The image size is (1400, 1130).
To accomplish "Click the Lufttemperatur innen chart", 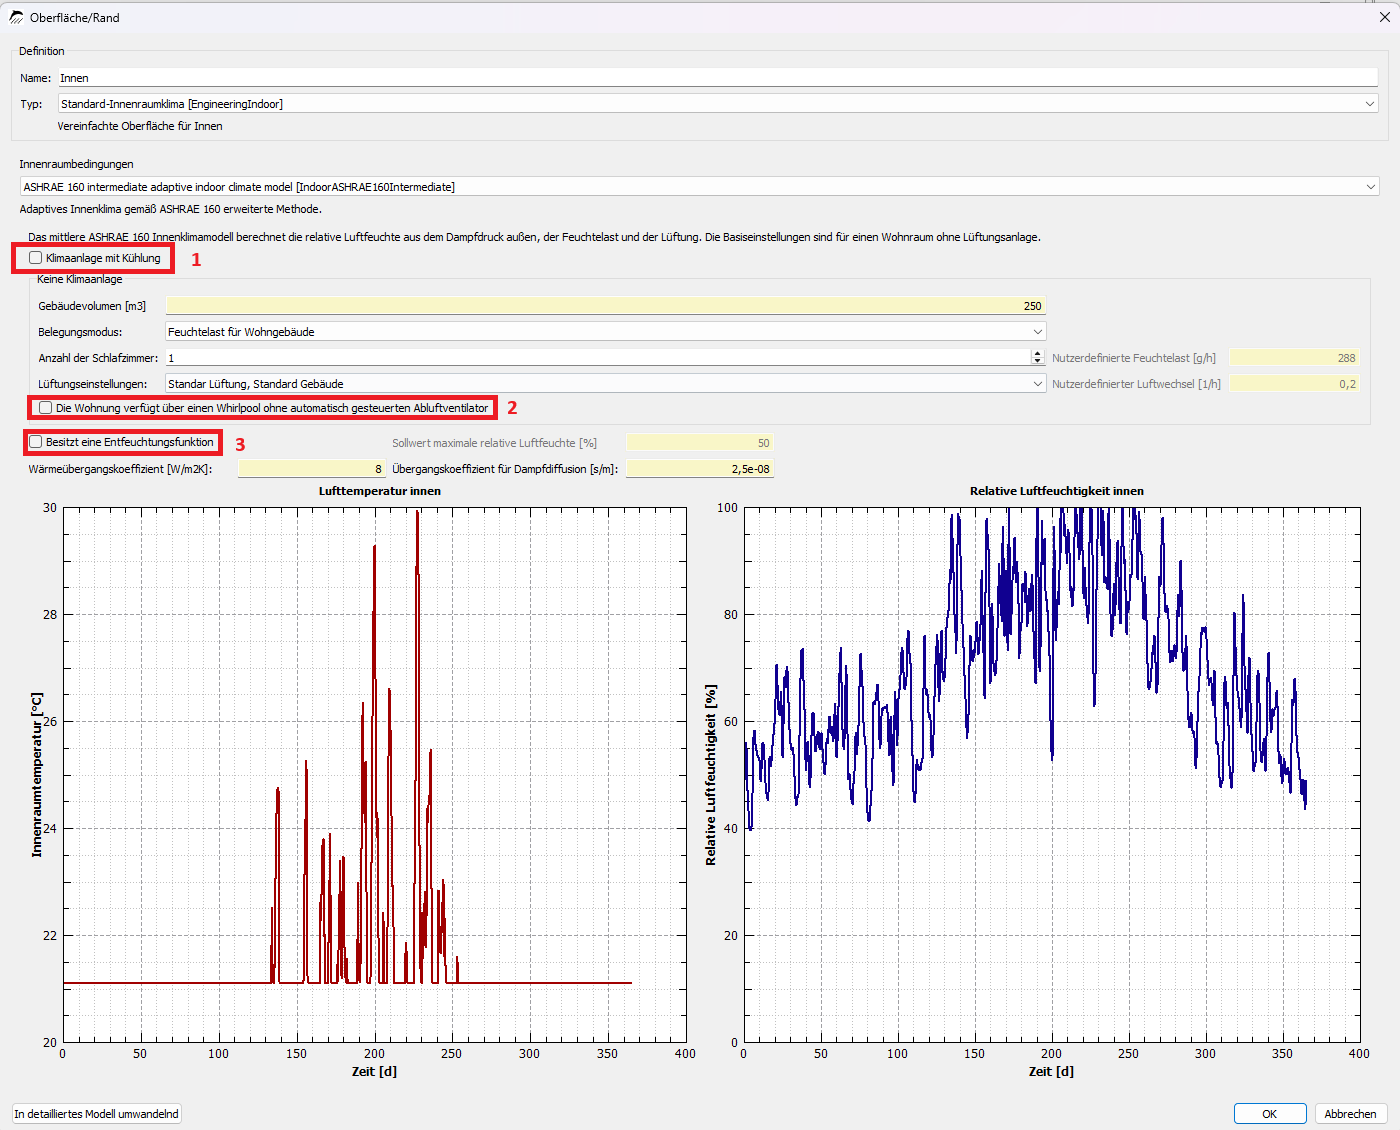I will coord(374,775).
